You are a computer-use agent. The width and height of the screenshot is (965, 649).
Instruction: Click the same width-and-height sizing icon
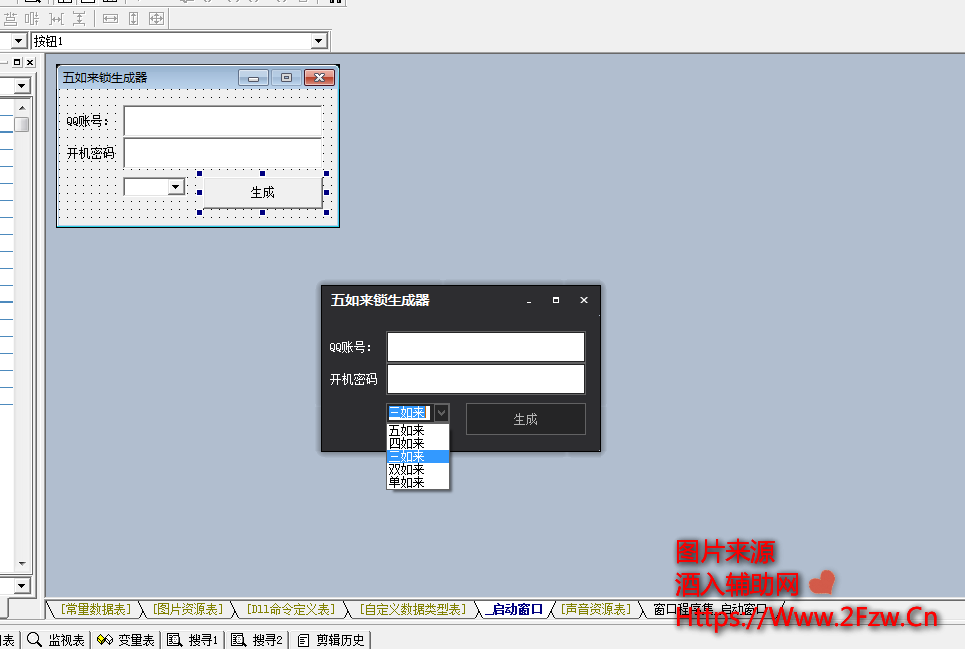tap(156, 18)
